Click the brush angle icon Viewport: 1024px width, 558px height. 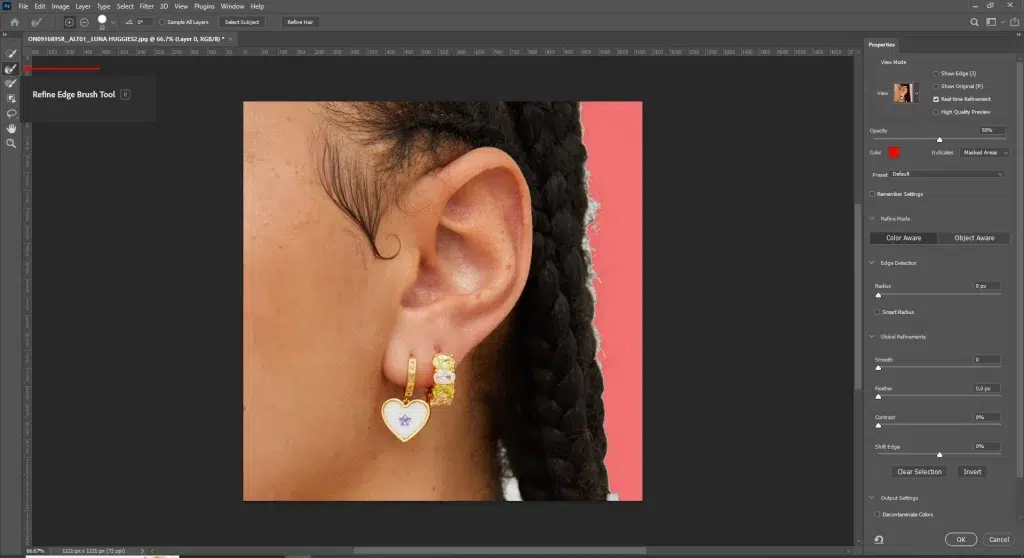pos(129,22)
